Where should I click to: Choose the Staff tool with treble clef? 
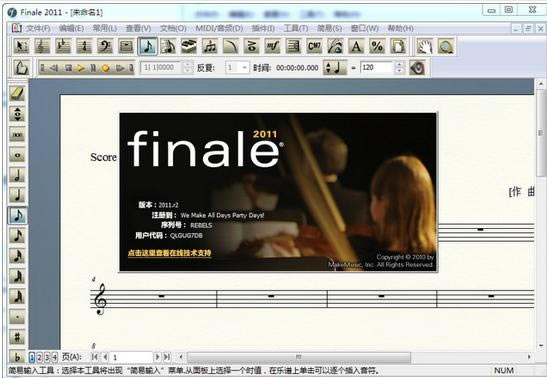point(42,46)
